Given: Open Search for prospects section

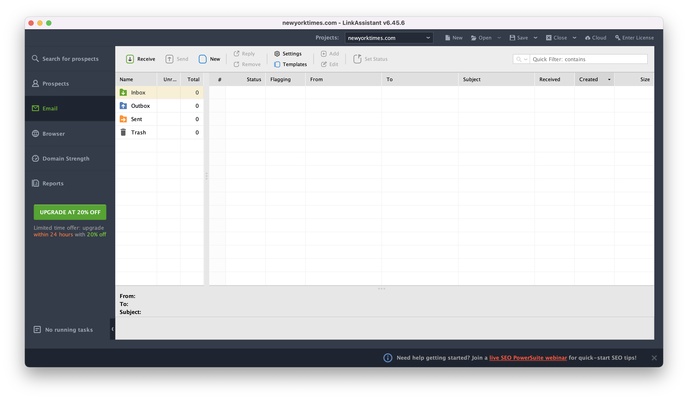Looking at the screenshot, I should coord(65,58).
